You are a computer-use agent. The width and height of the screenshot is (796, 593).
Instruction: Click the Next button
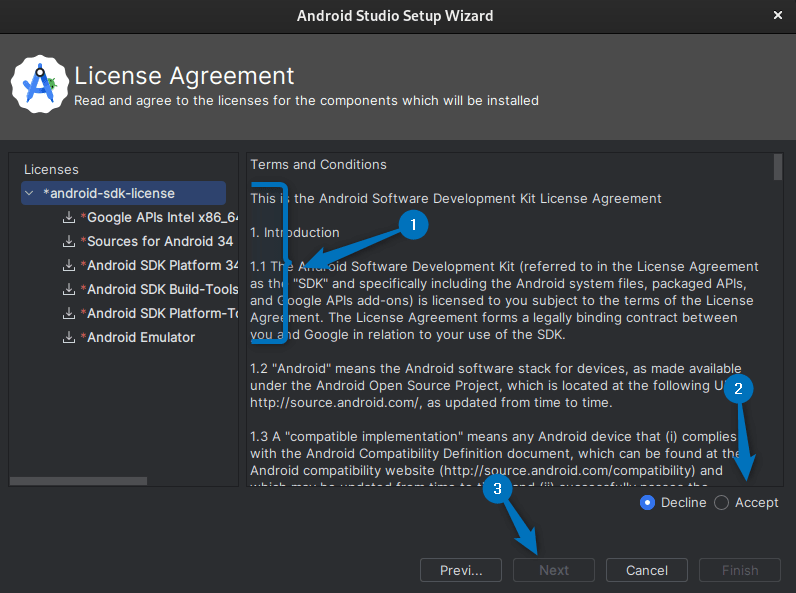[x=554, y=570]
